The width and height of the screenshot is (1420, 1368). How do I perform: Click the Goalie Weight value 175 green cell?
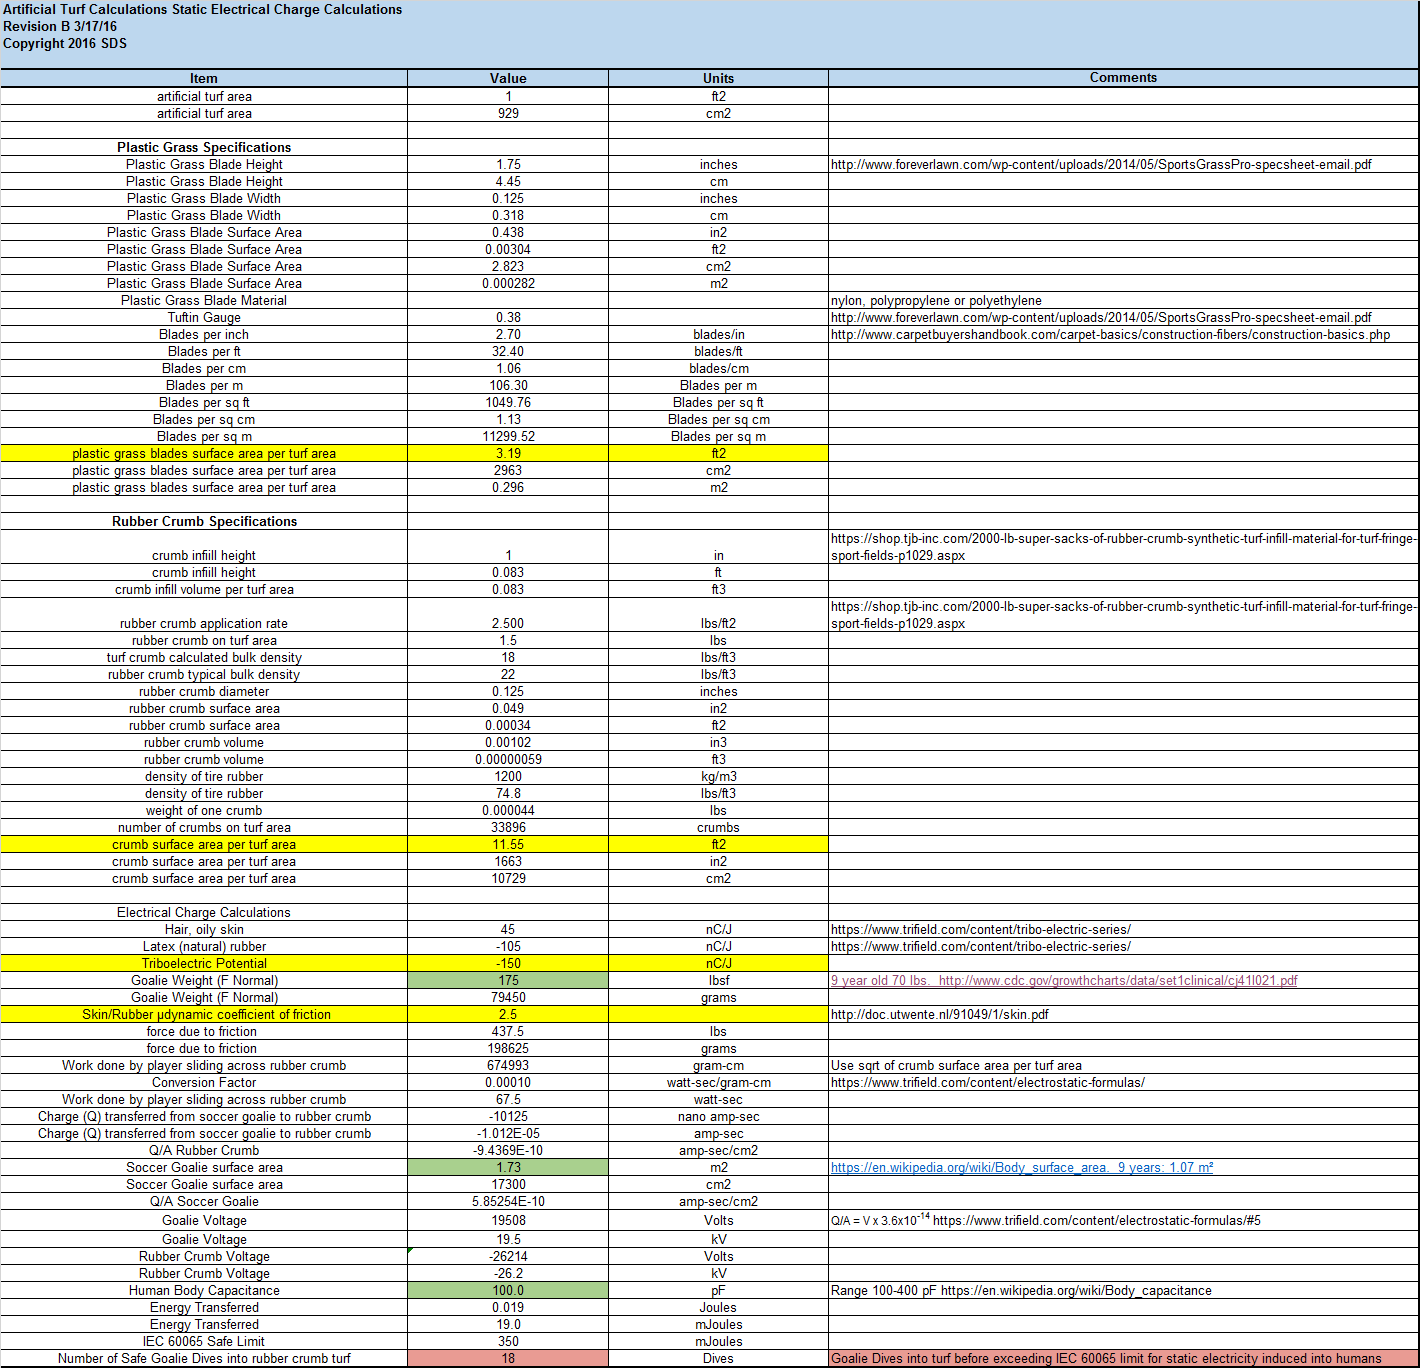(508, 980)
